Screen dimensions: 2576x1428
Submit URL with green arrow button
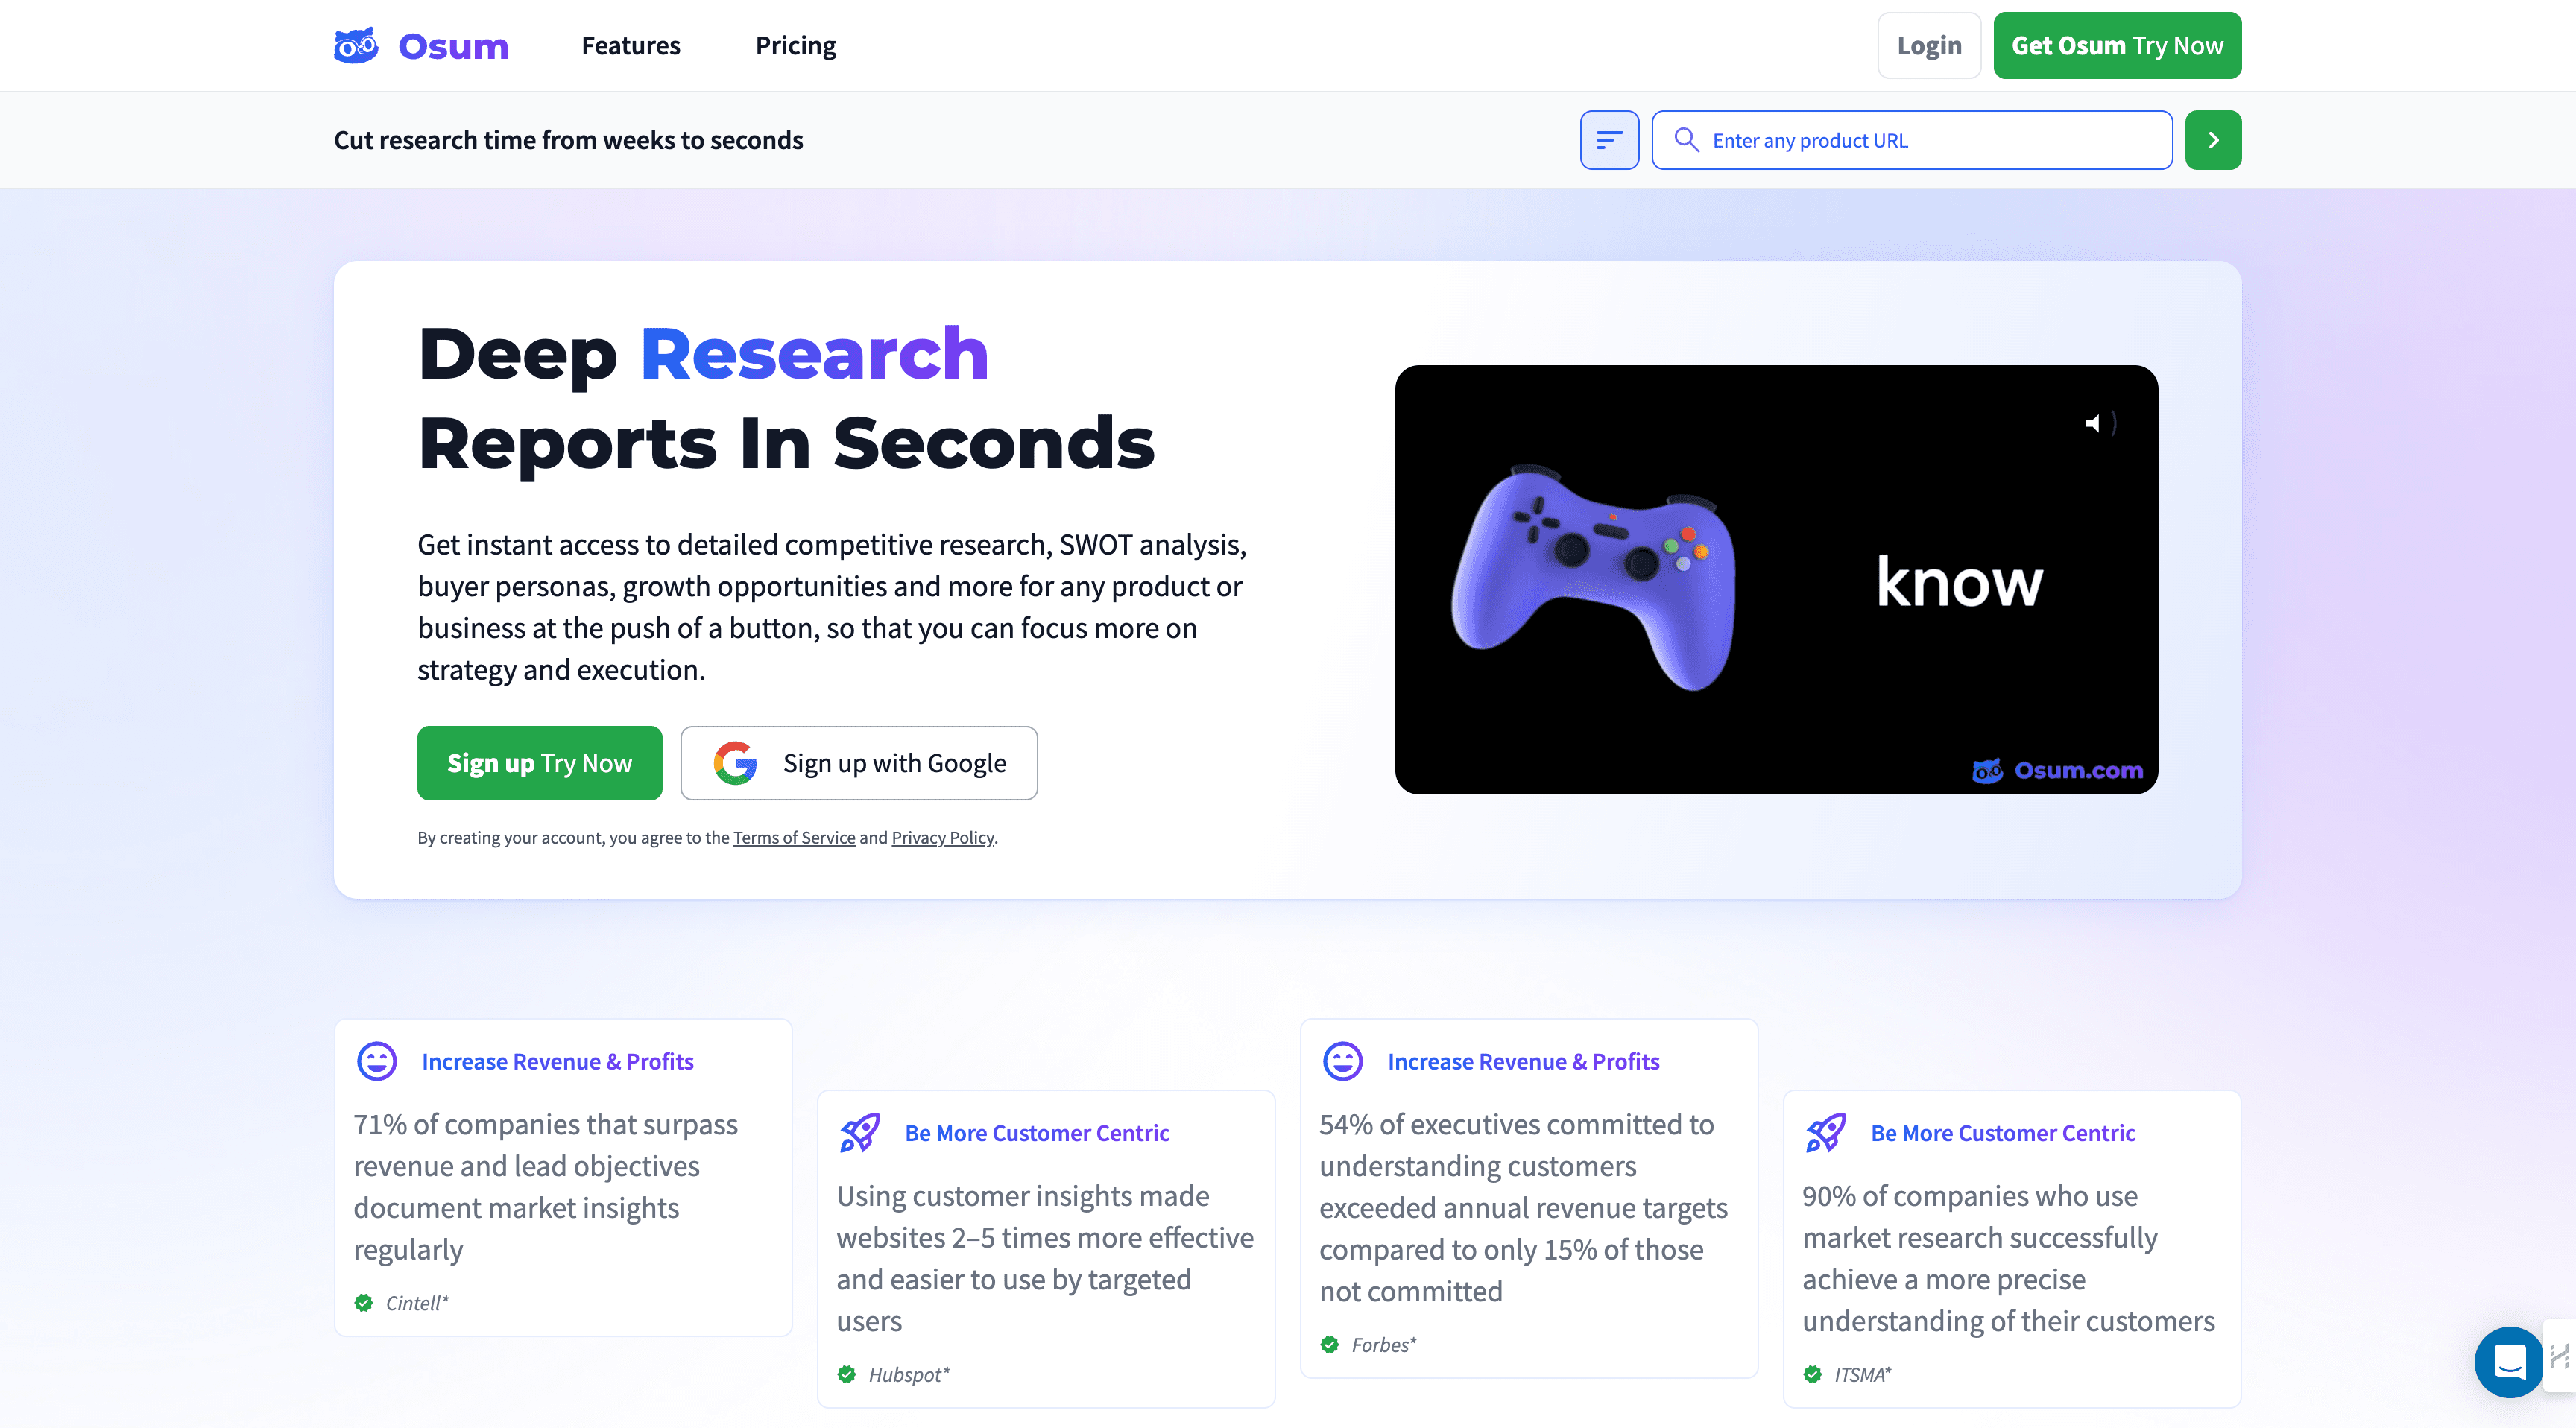2213,140
